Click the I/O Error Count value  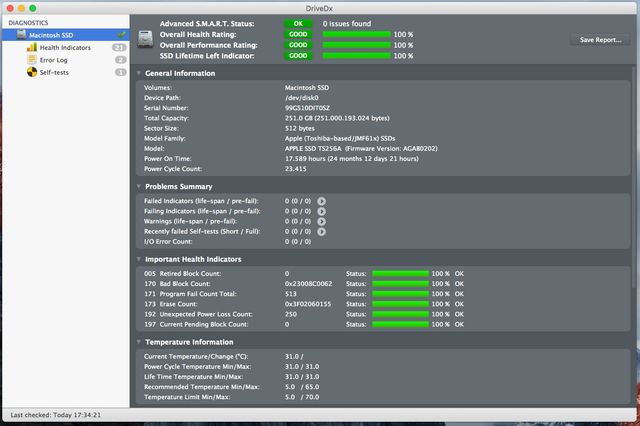coord(298,242)
